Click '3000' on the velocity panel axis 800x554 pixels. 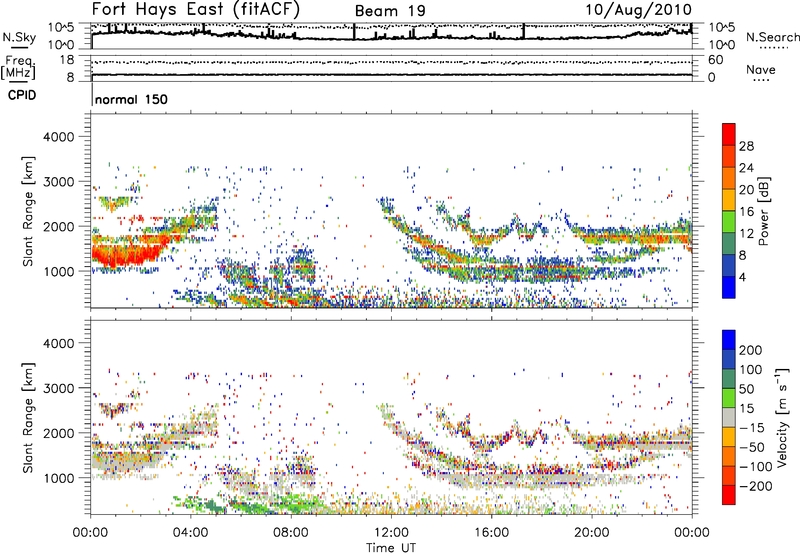tap(58, 388)
